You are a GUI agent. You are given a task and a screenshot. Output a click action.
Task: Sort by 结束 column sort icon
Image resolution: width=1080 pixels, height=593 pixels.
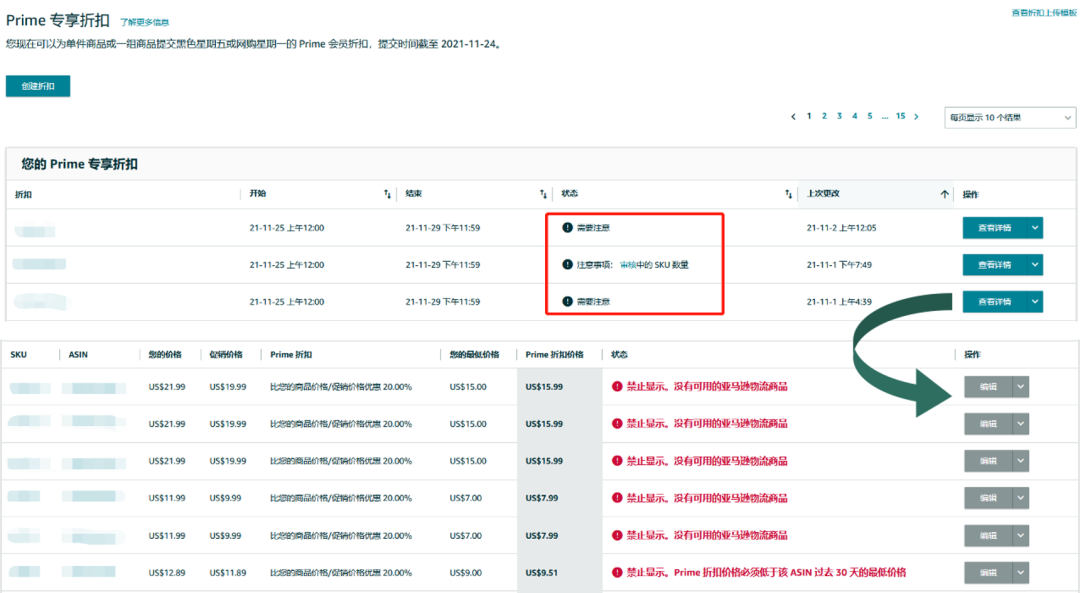[x=543, y=194]
